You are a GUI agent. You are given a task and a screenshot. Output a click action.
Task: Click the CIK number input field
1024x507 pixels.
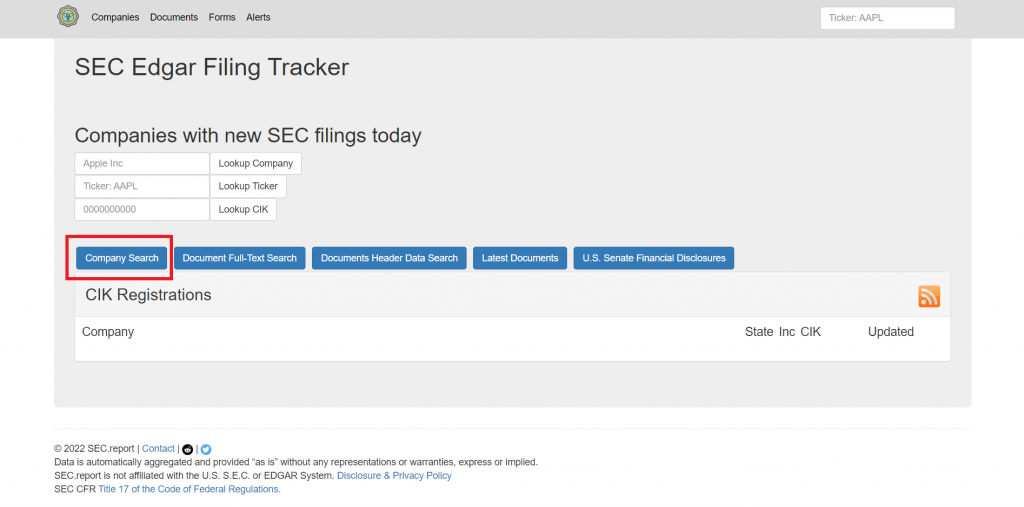[141, 209]
